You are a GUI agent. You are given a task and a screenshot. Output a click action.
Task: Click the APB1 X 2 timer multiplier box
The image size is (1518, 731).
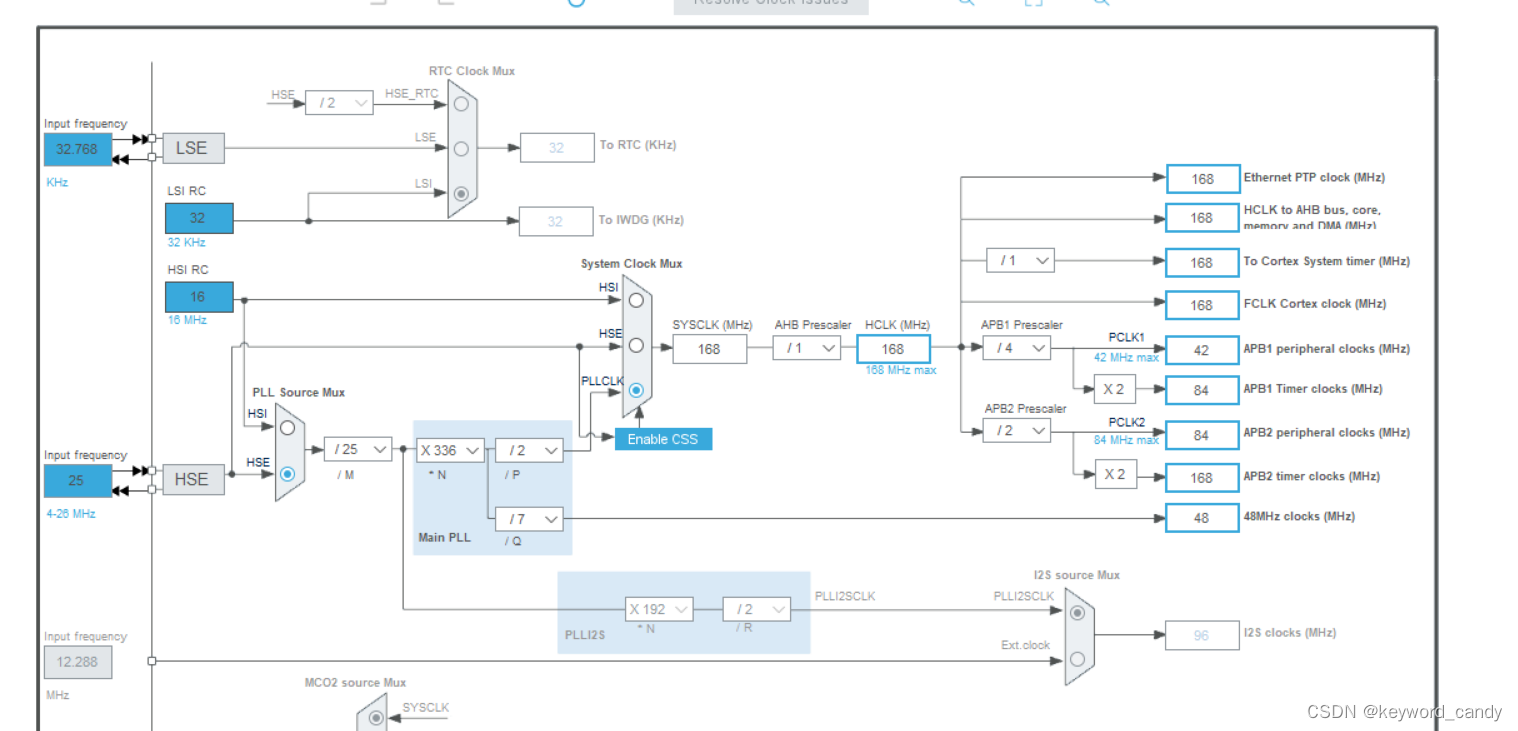click(x=1114, y=389)
